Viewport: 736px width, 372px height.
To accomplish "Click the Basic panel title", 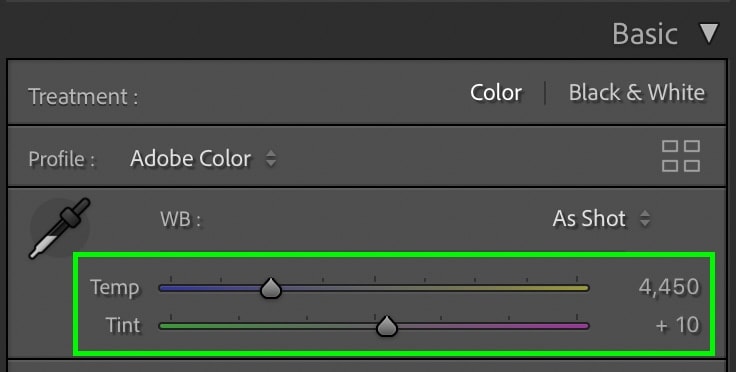I will [645, 34].
